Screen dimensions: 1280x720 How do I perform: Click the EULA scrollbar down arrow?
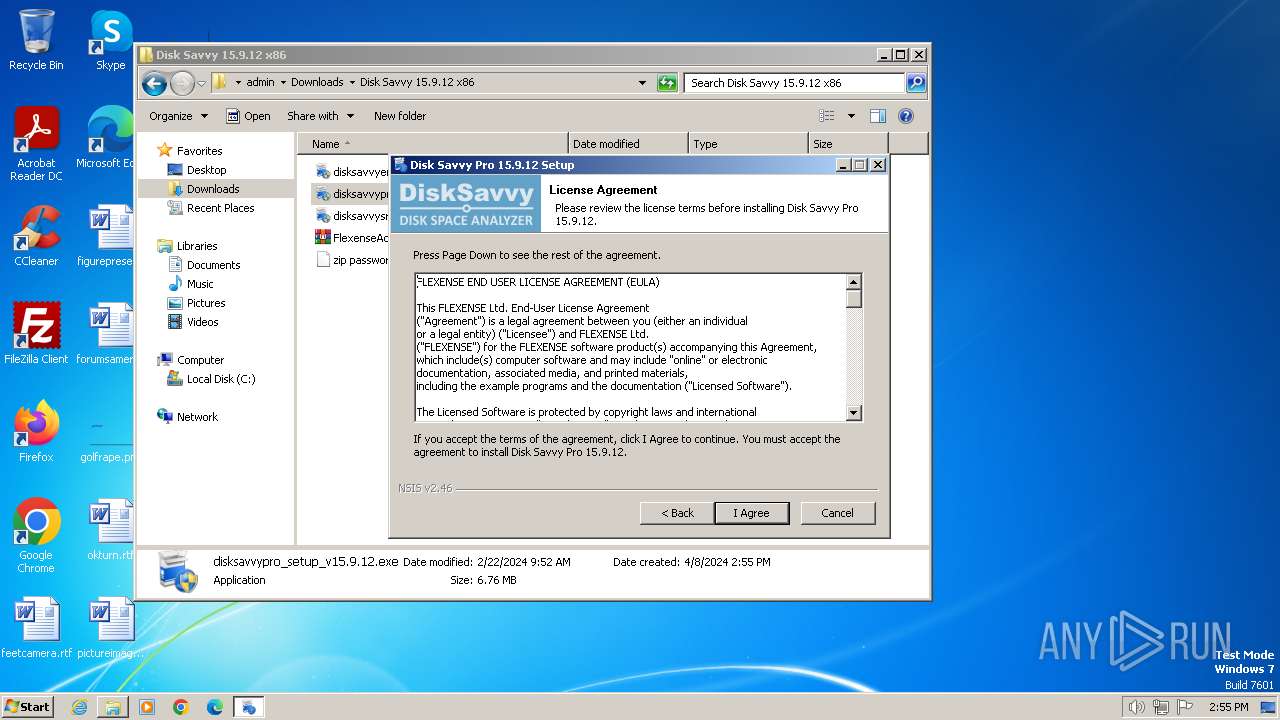coord(853,412)
